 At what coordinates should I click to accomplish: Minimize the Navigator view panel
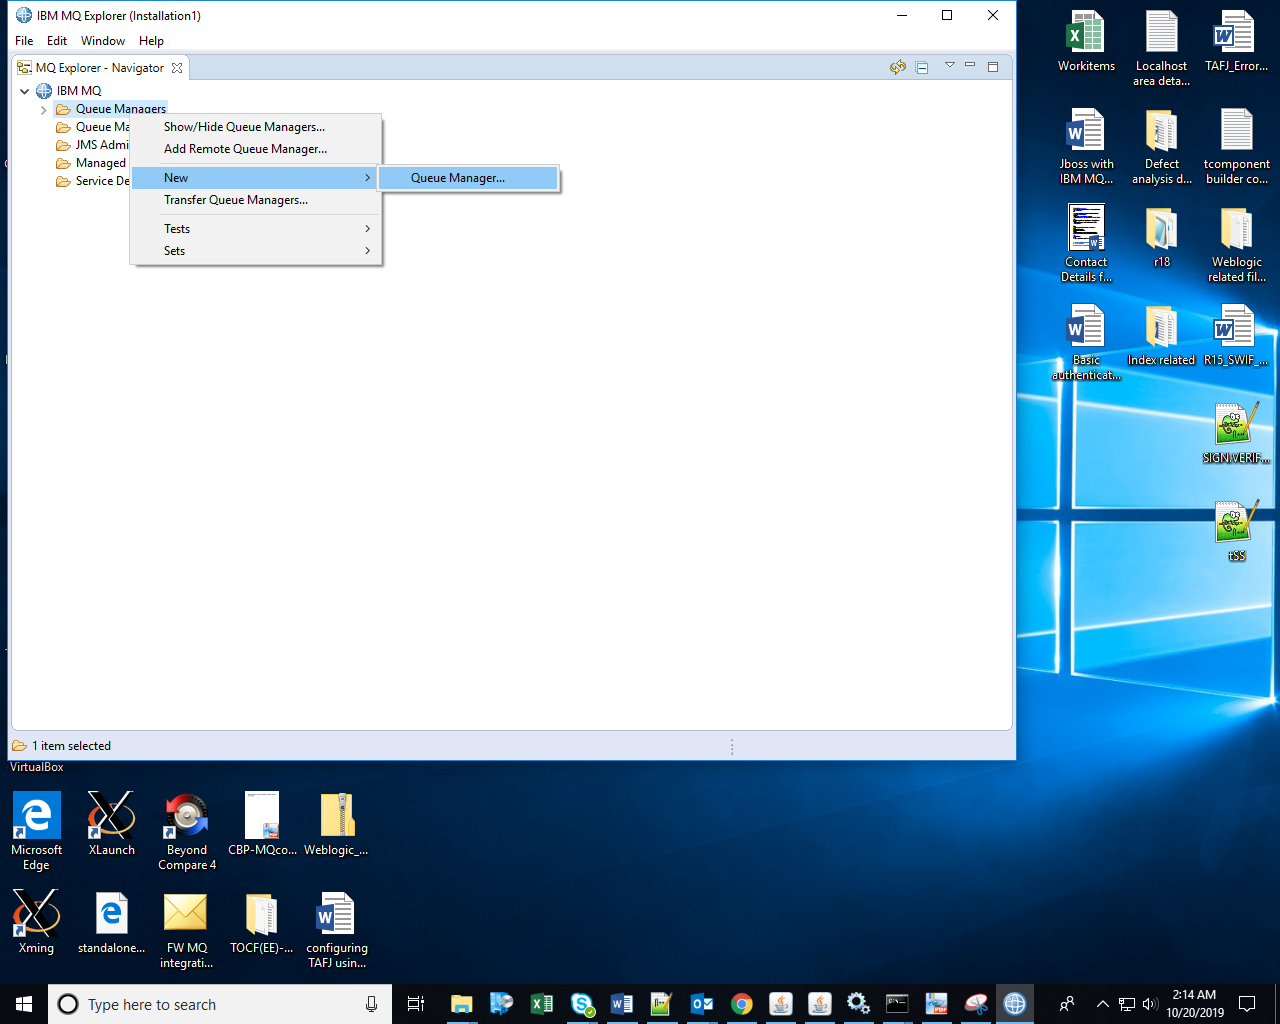coord(970,65)
